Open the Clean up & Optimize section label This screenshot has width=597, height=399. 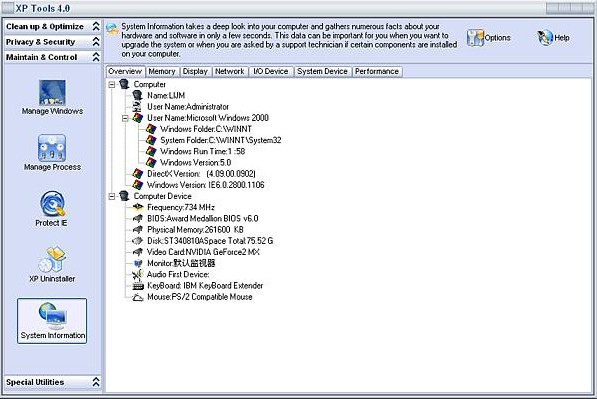pyautogui.click(x=45, y=26)
